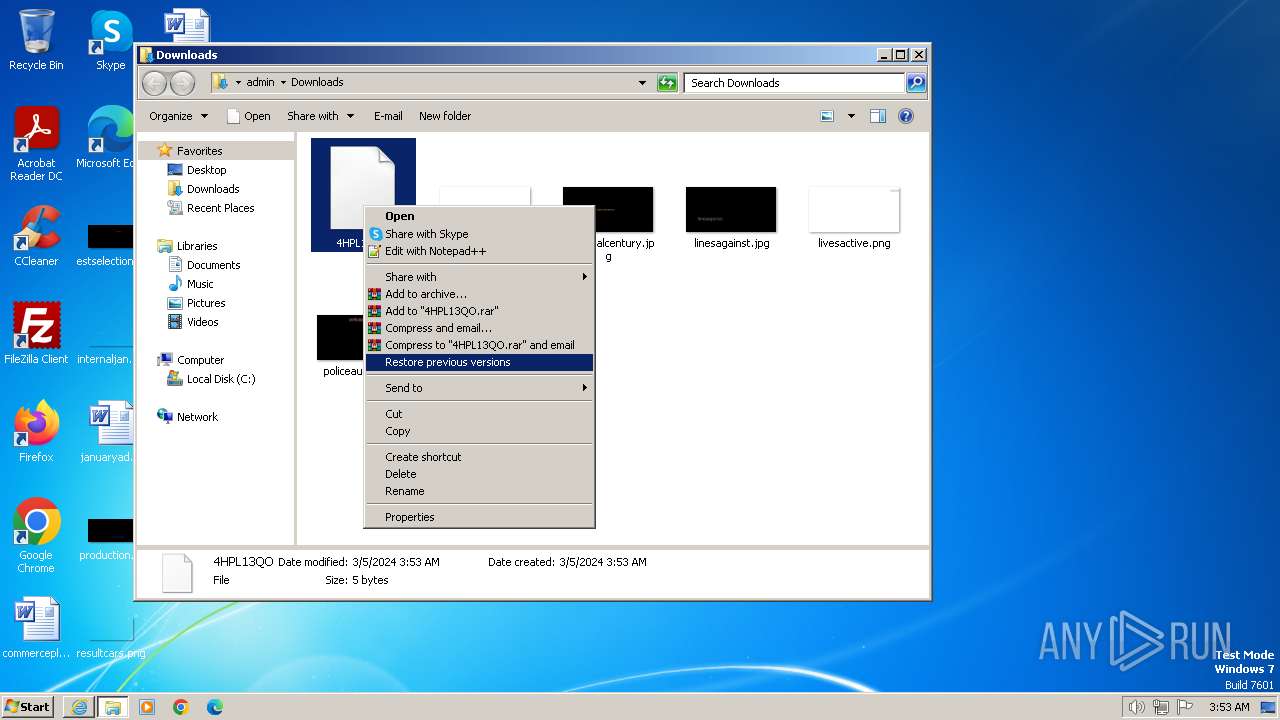Click Windows Explorer taskbar button
The image size is (1280, 720).
click(x=113, y=707)
